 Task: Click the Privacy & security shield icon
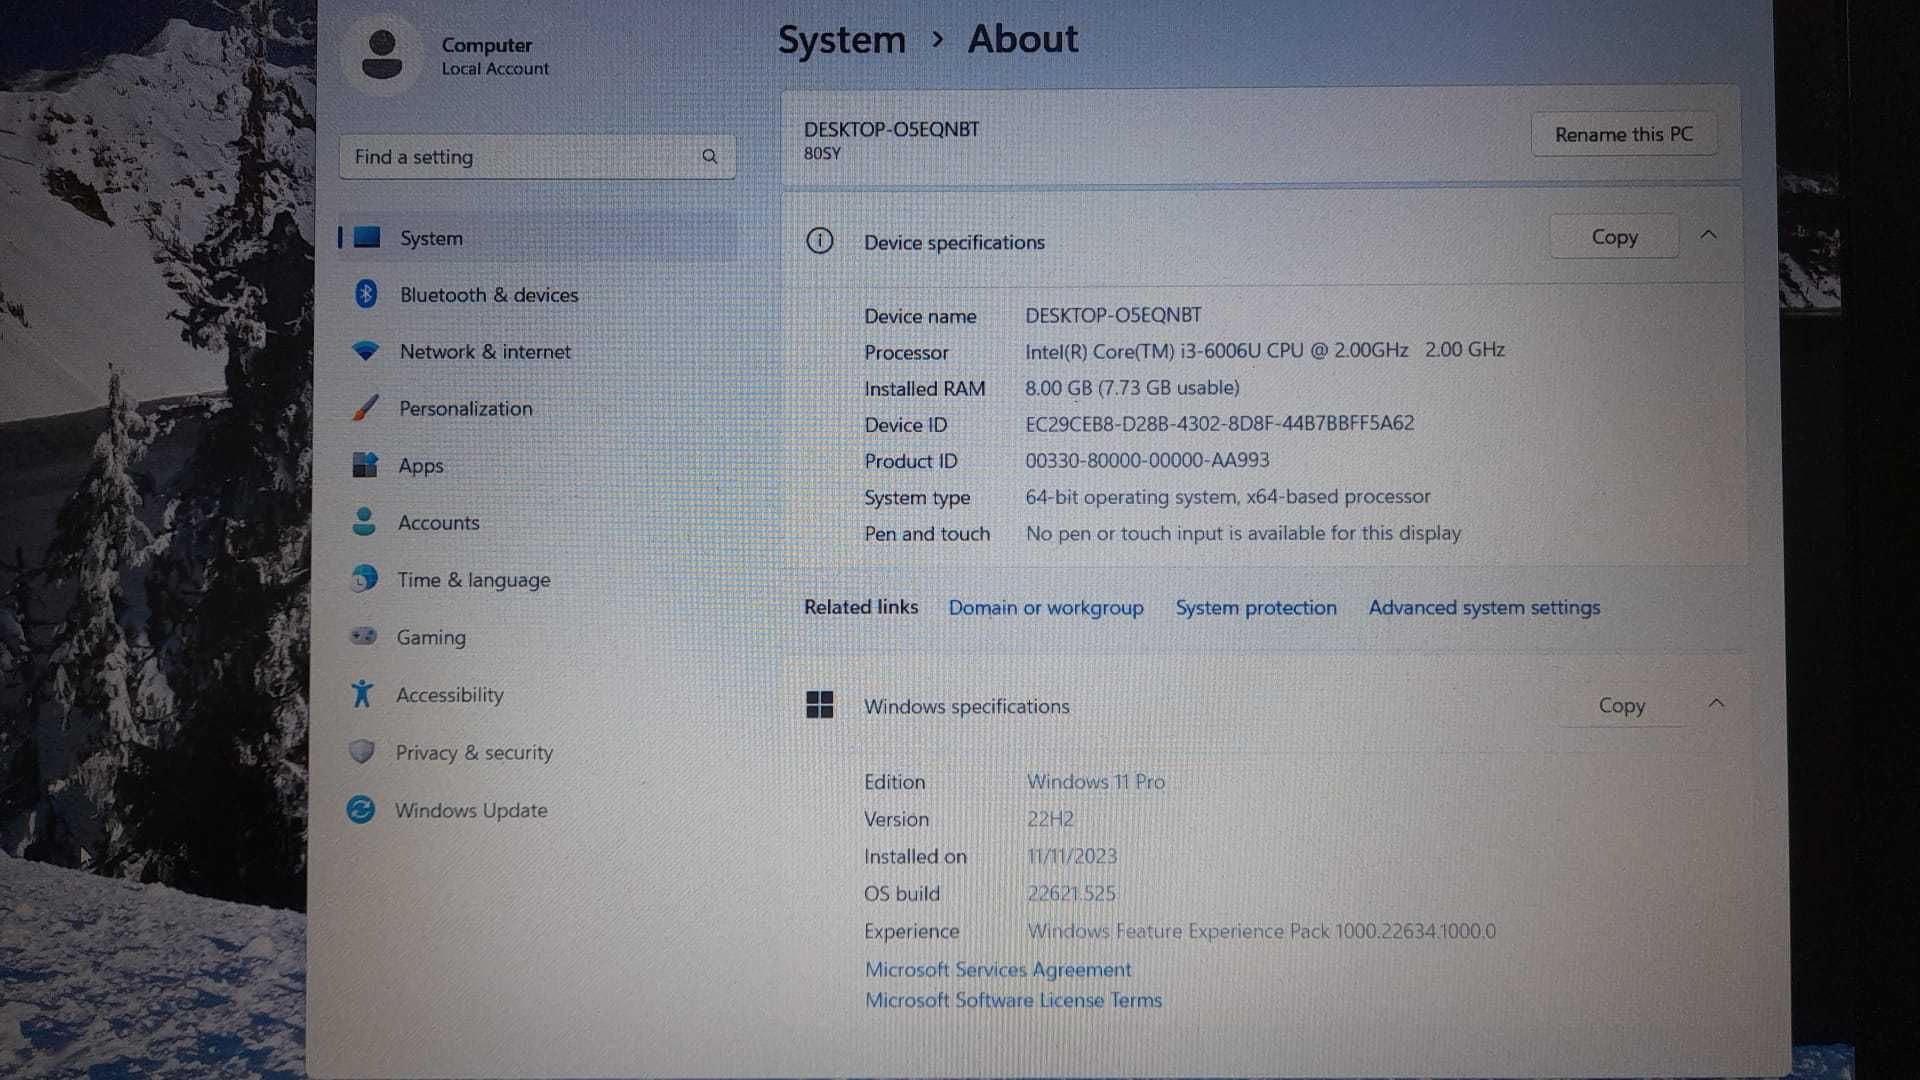(362, 751)
